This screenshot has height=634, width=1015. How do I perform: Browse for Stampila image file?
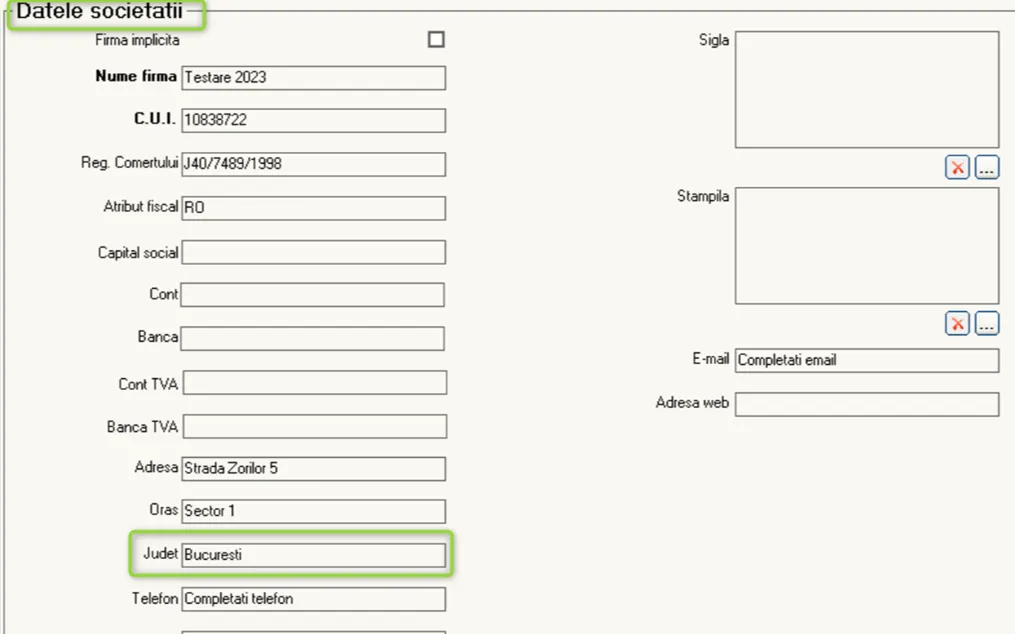987,324
